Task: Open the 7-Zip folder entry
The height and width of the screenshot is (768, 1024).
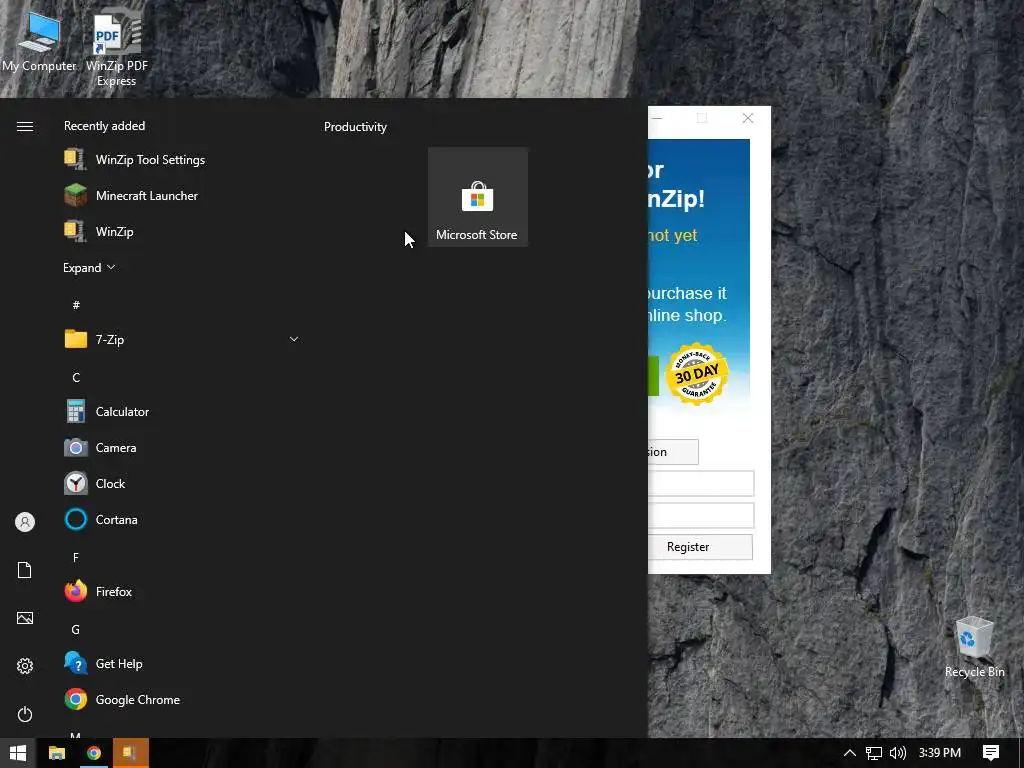Action: click(x=182, y=339)
